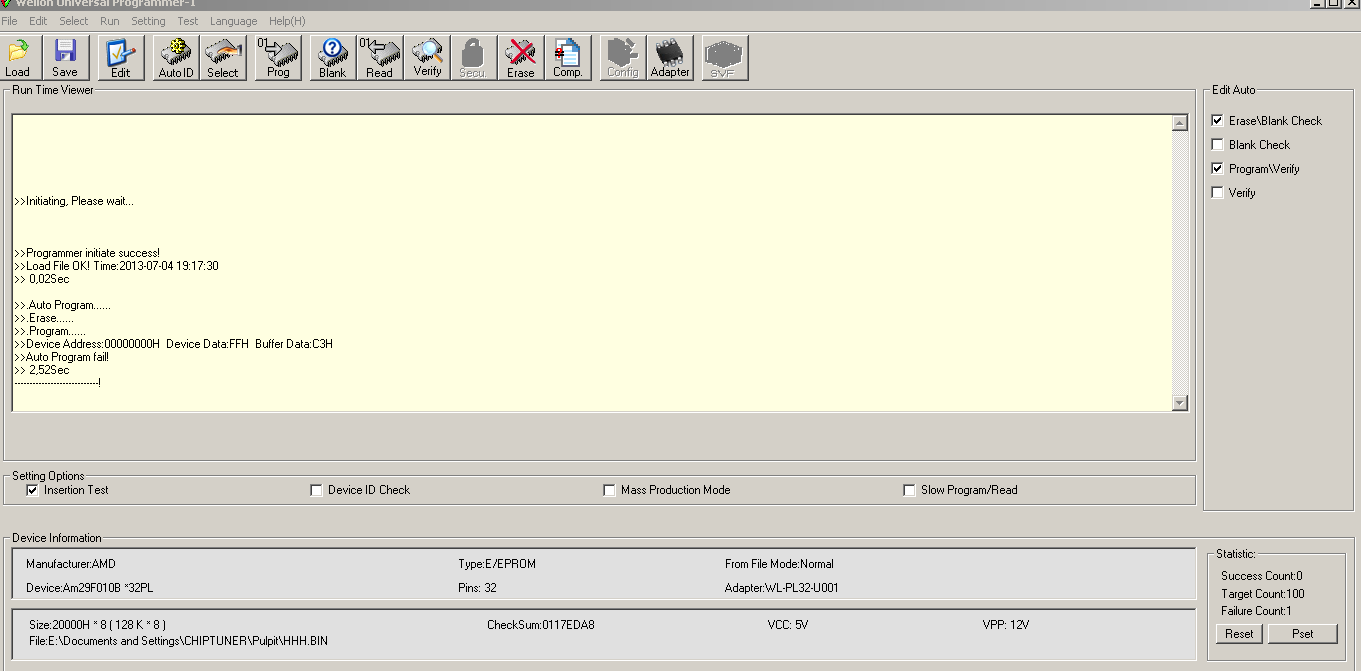Click the 'Auto Program fail!' log line
1361x671 pixels.
click(x=61, y=357)
